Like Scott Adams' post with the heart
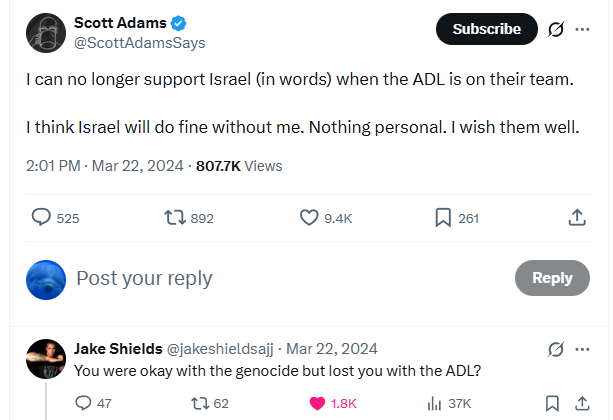This screenshot has width=613, height=420. pyautogui.click(x=309, y=217)
